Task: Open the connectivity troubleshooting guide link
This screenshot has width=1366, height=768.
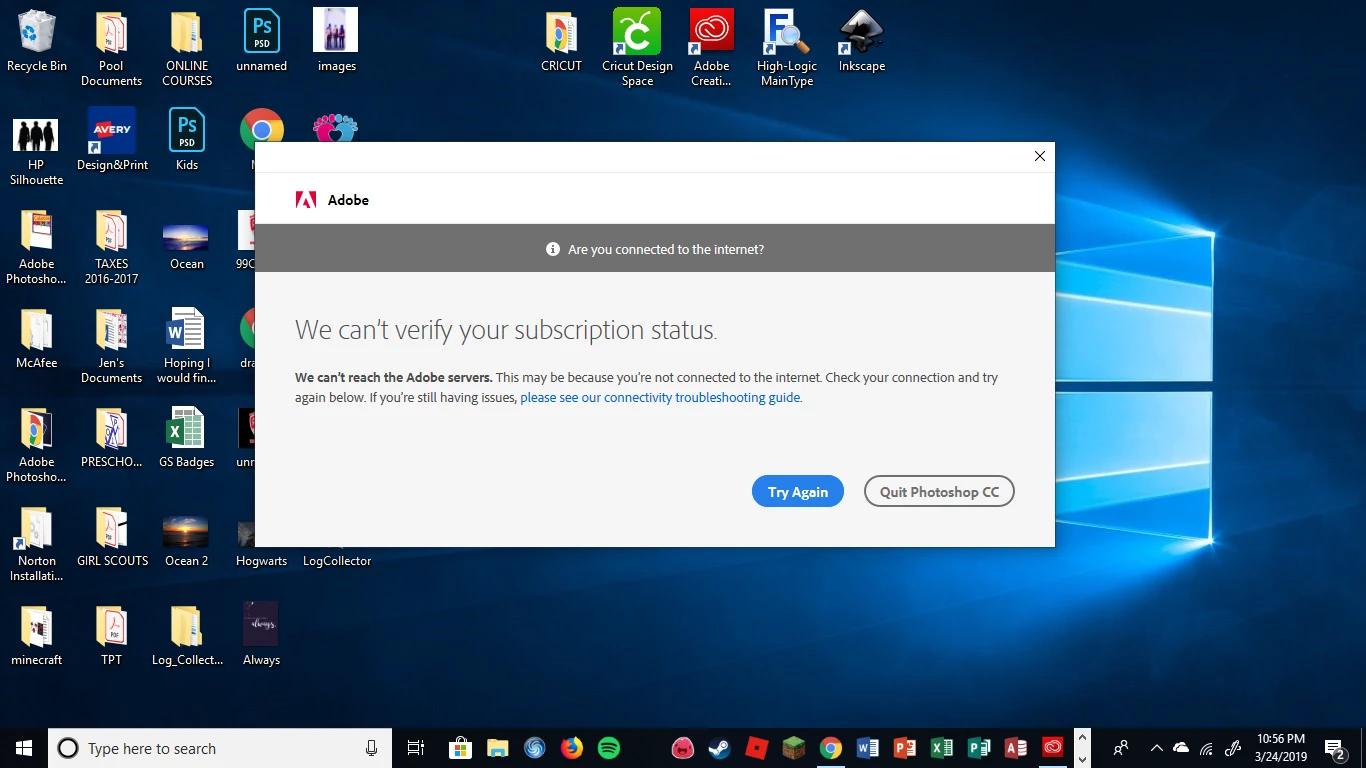Action: pos(660,397)
